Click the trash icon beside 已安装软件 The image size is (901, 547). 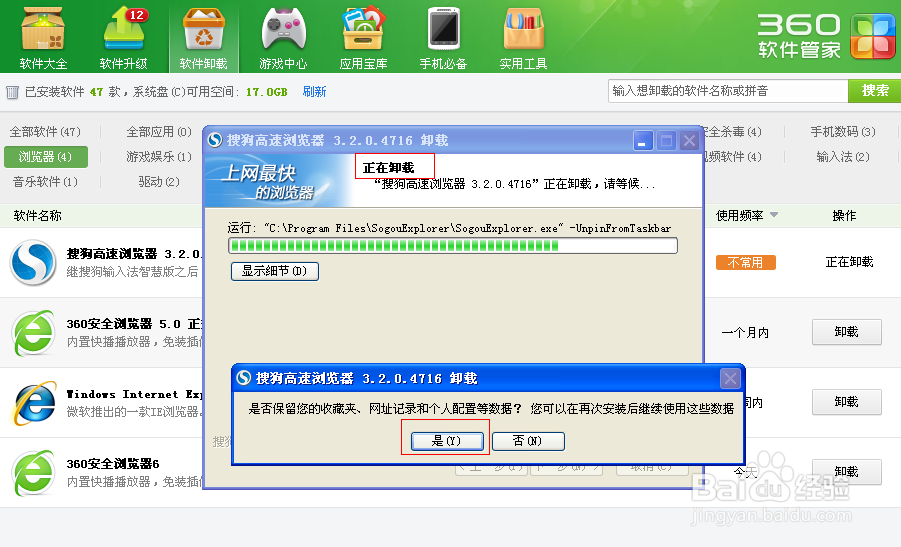point(12,92)
